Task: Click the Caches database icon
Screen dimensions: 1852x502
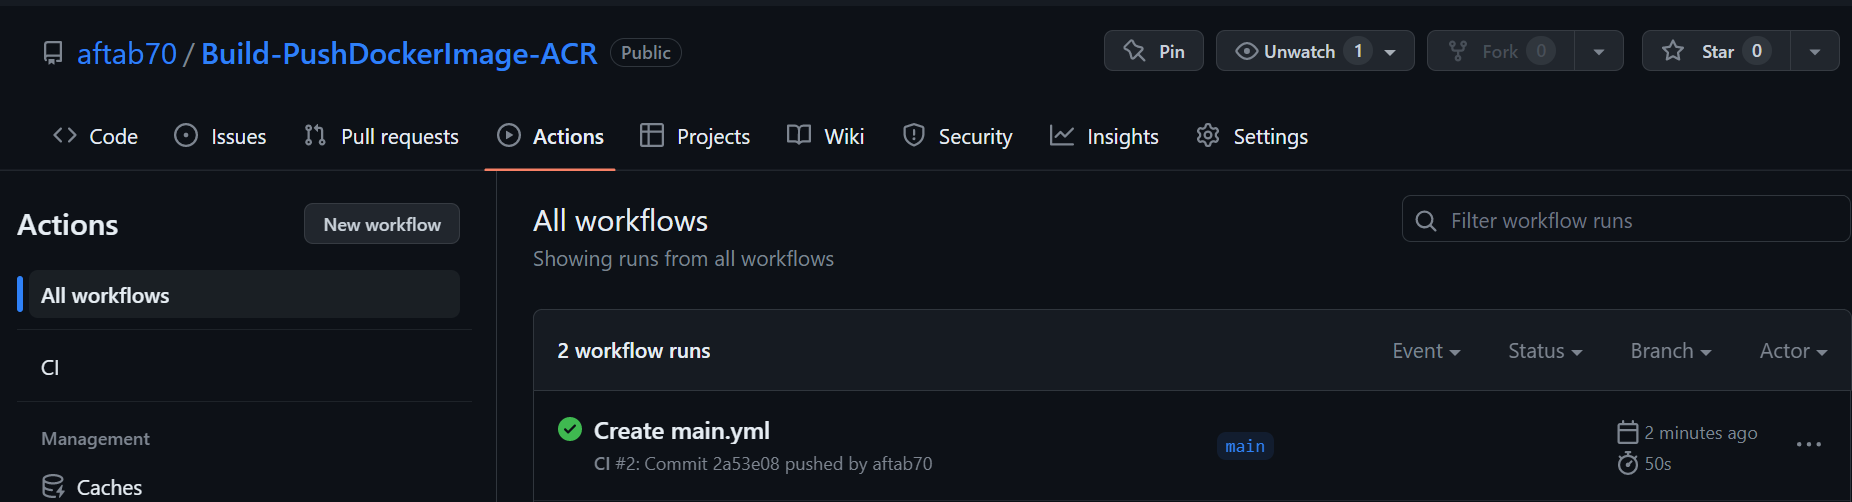Action: [53, 487]
